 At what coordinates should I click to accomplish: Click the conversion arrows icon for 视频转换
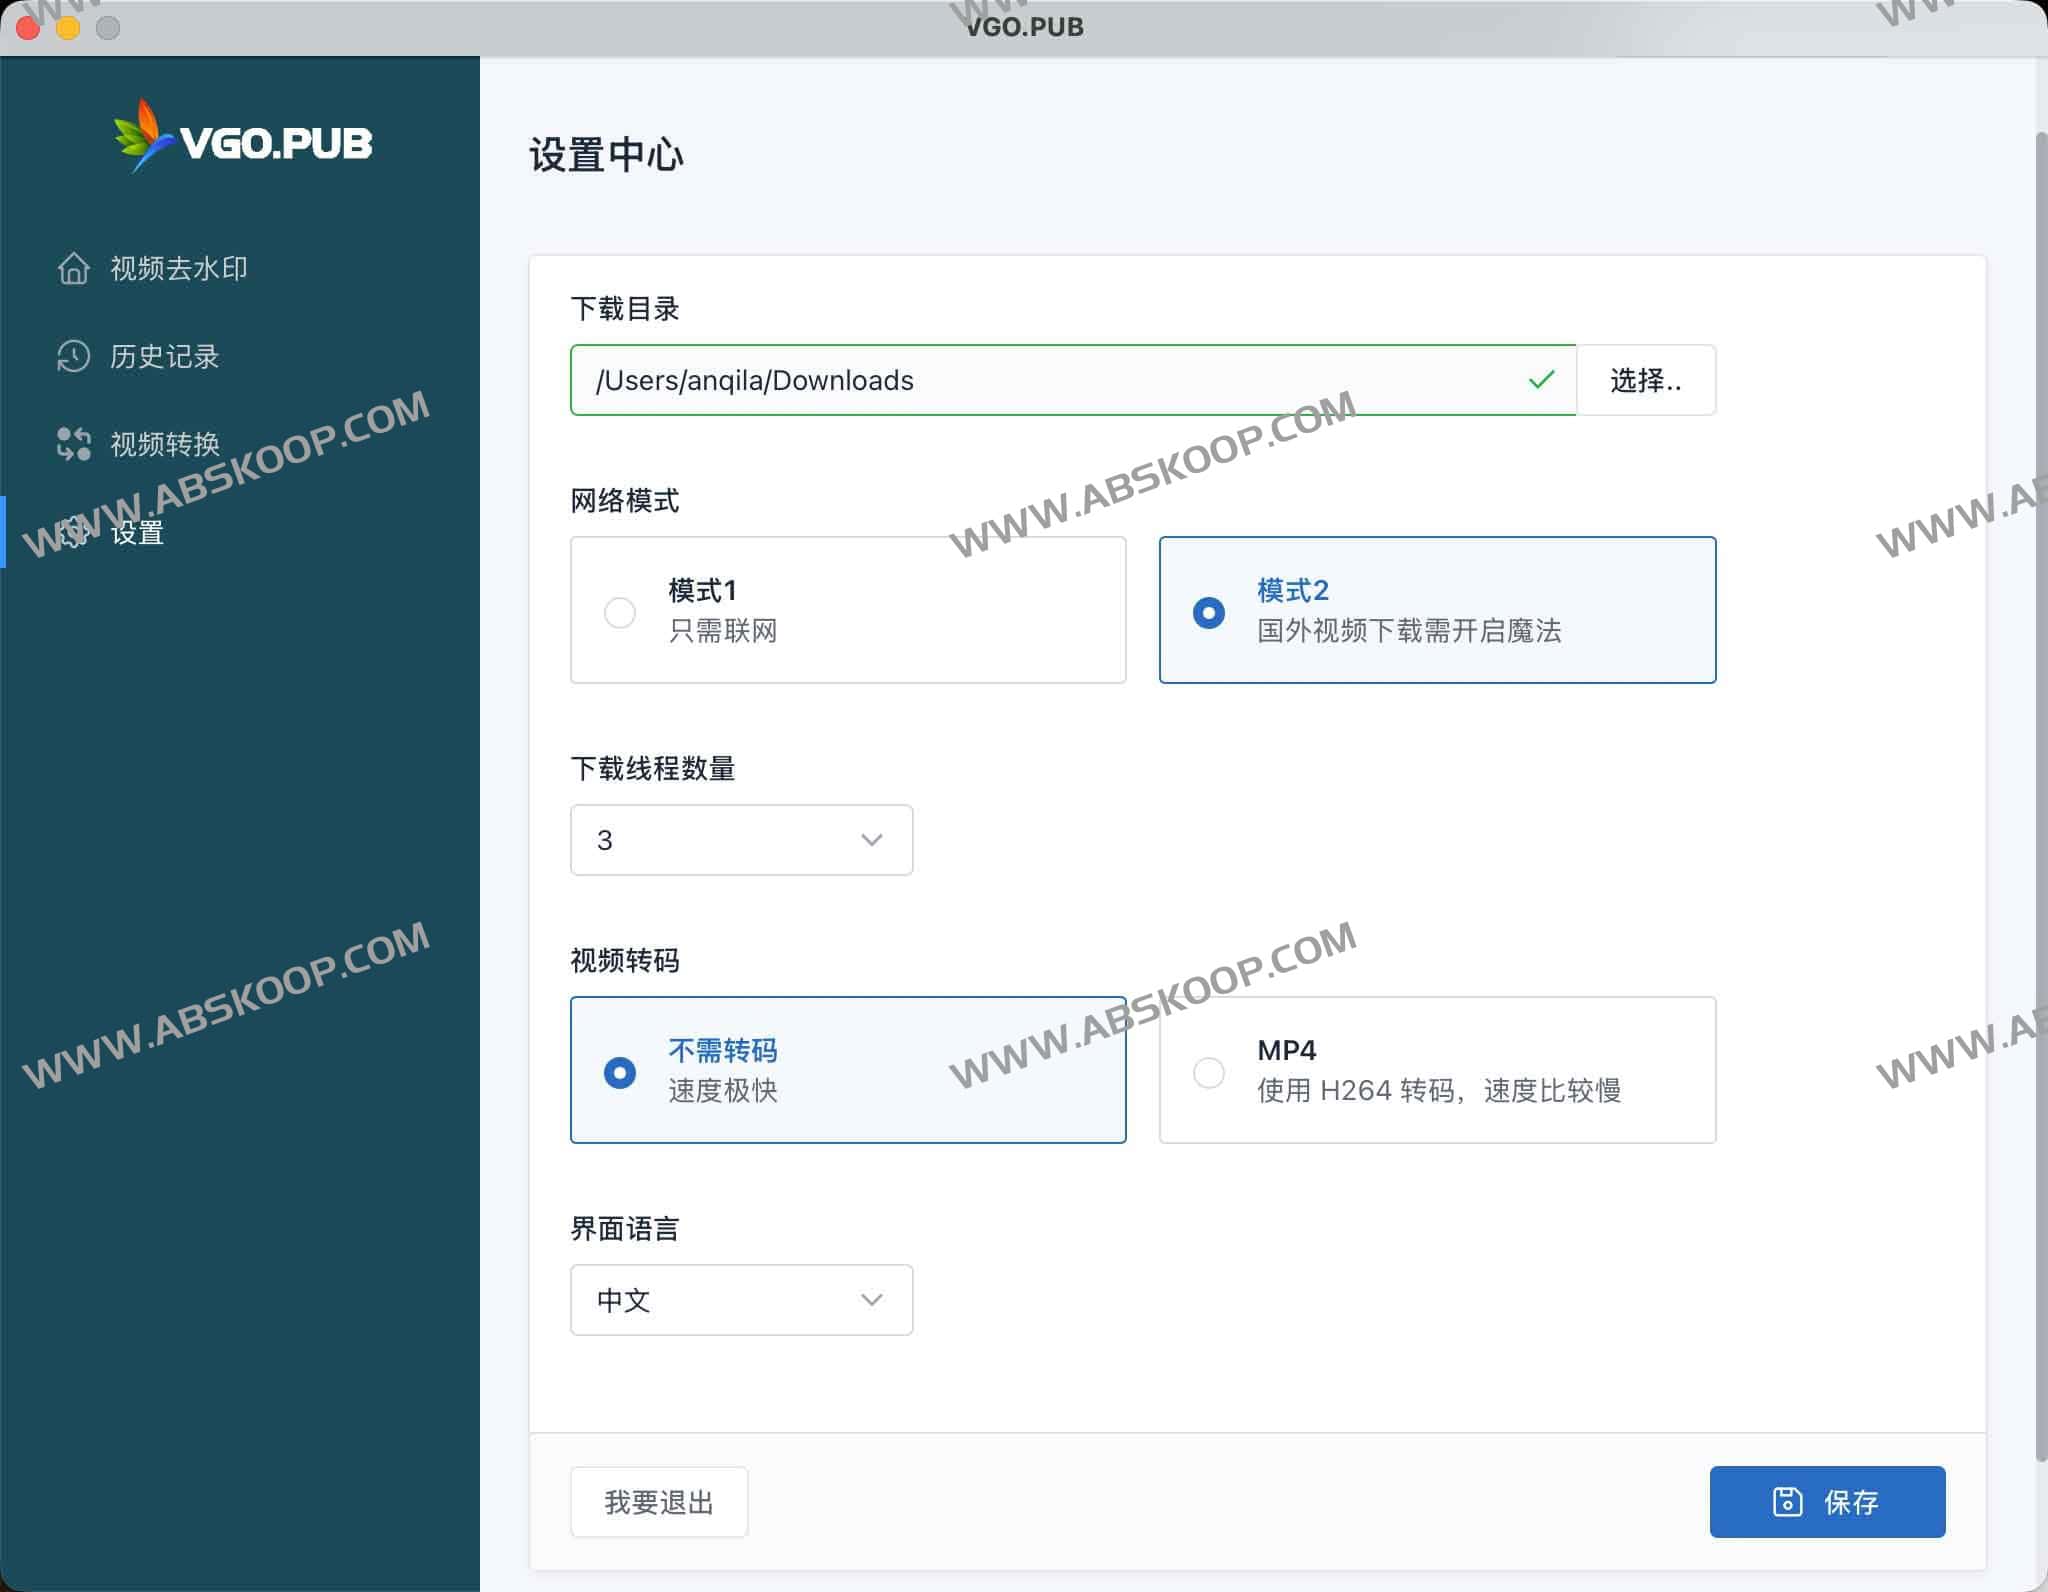(74, 444)
